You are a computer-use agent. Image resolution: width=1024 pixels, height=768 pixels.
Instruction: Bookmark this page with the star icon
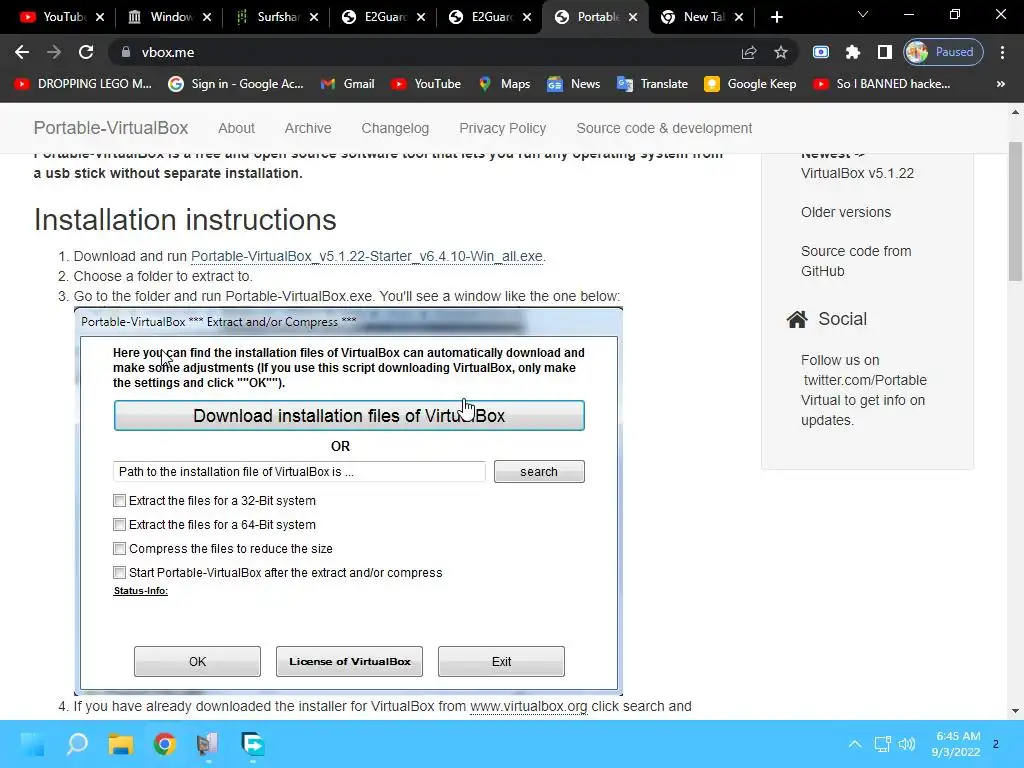(780, 52)
